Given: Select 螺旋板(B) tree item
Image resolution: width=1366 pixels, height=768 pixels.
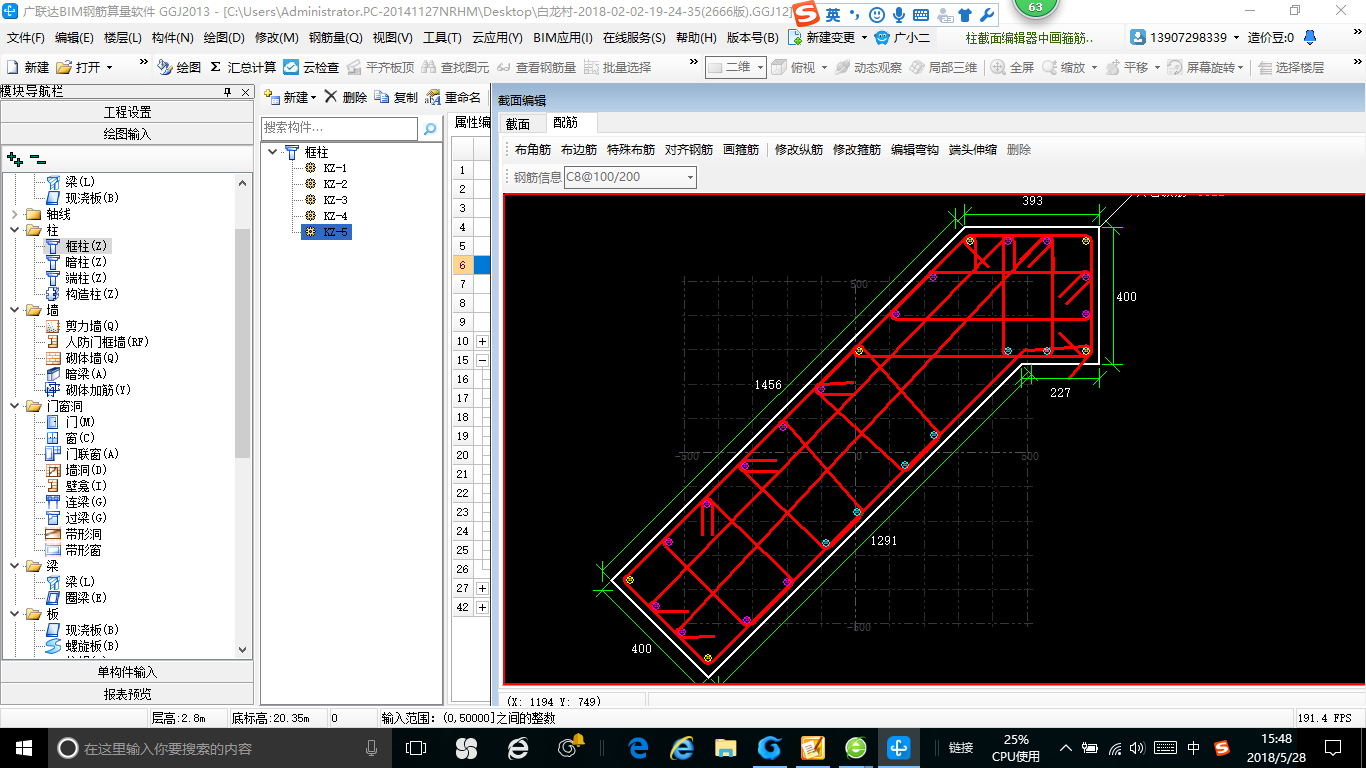Looking at the screenshot, I should click(91, 646).
